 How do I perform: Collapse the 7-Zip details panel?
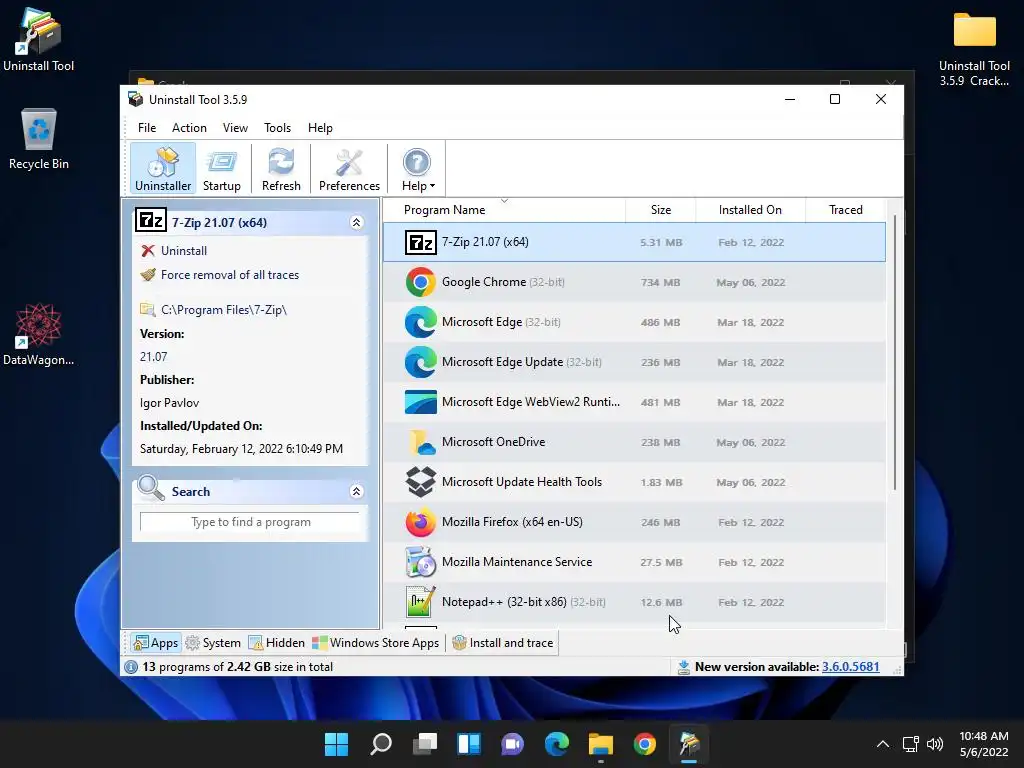[x=357, y=223]
